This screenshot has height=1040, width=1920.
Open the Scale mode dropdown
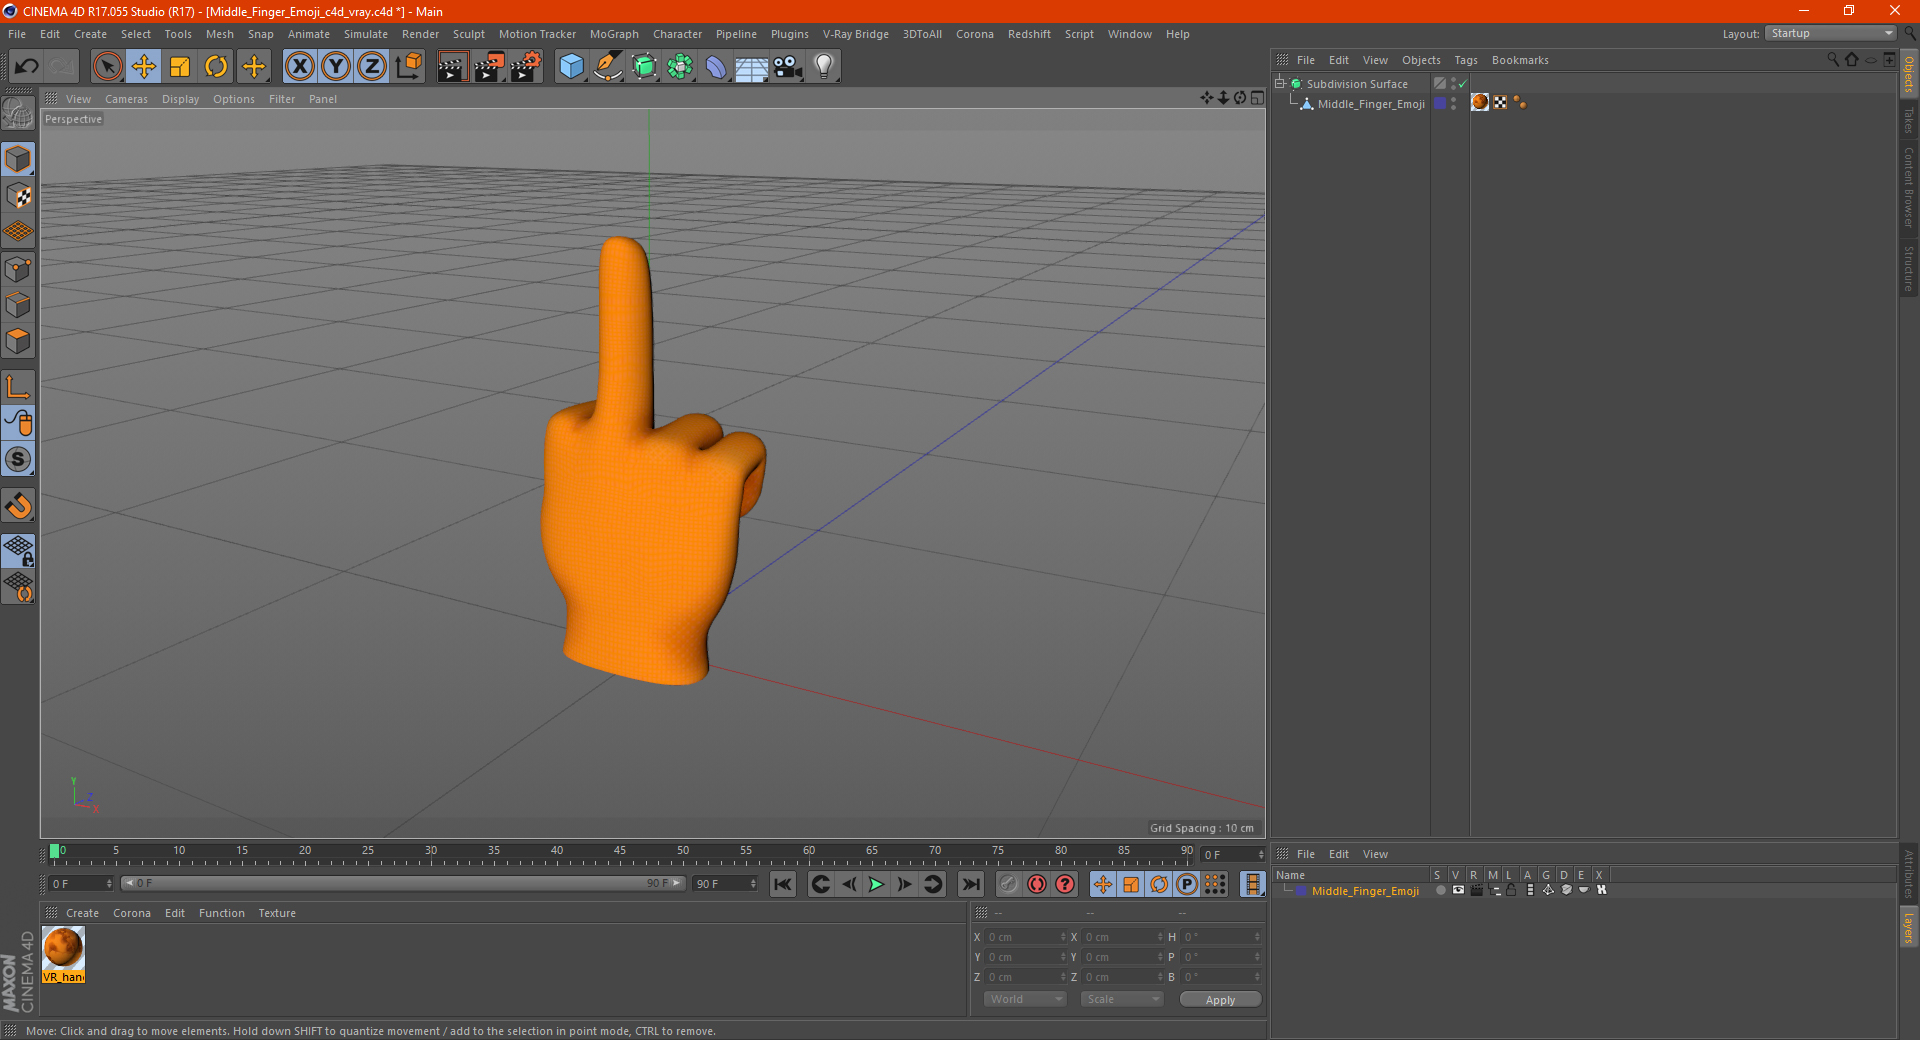[x=1121, y=999]
